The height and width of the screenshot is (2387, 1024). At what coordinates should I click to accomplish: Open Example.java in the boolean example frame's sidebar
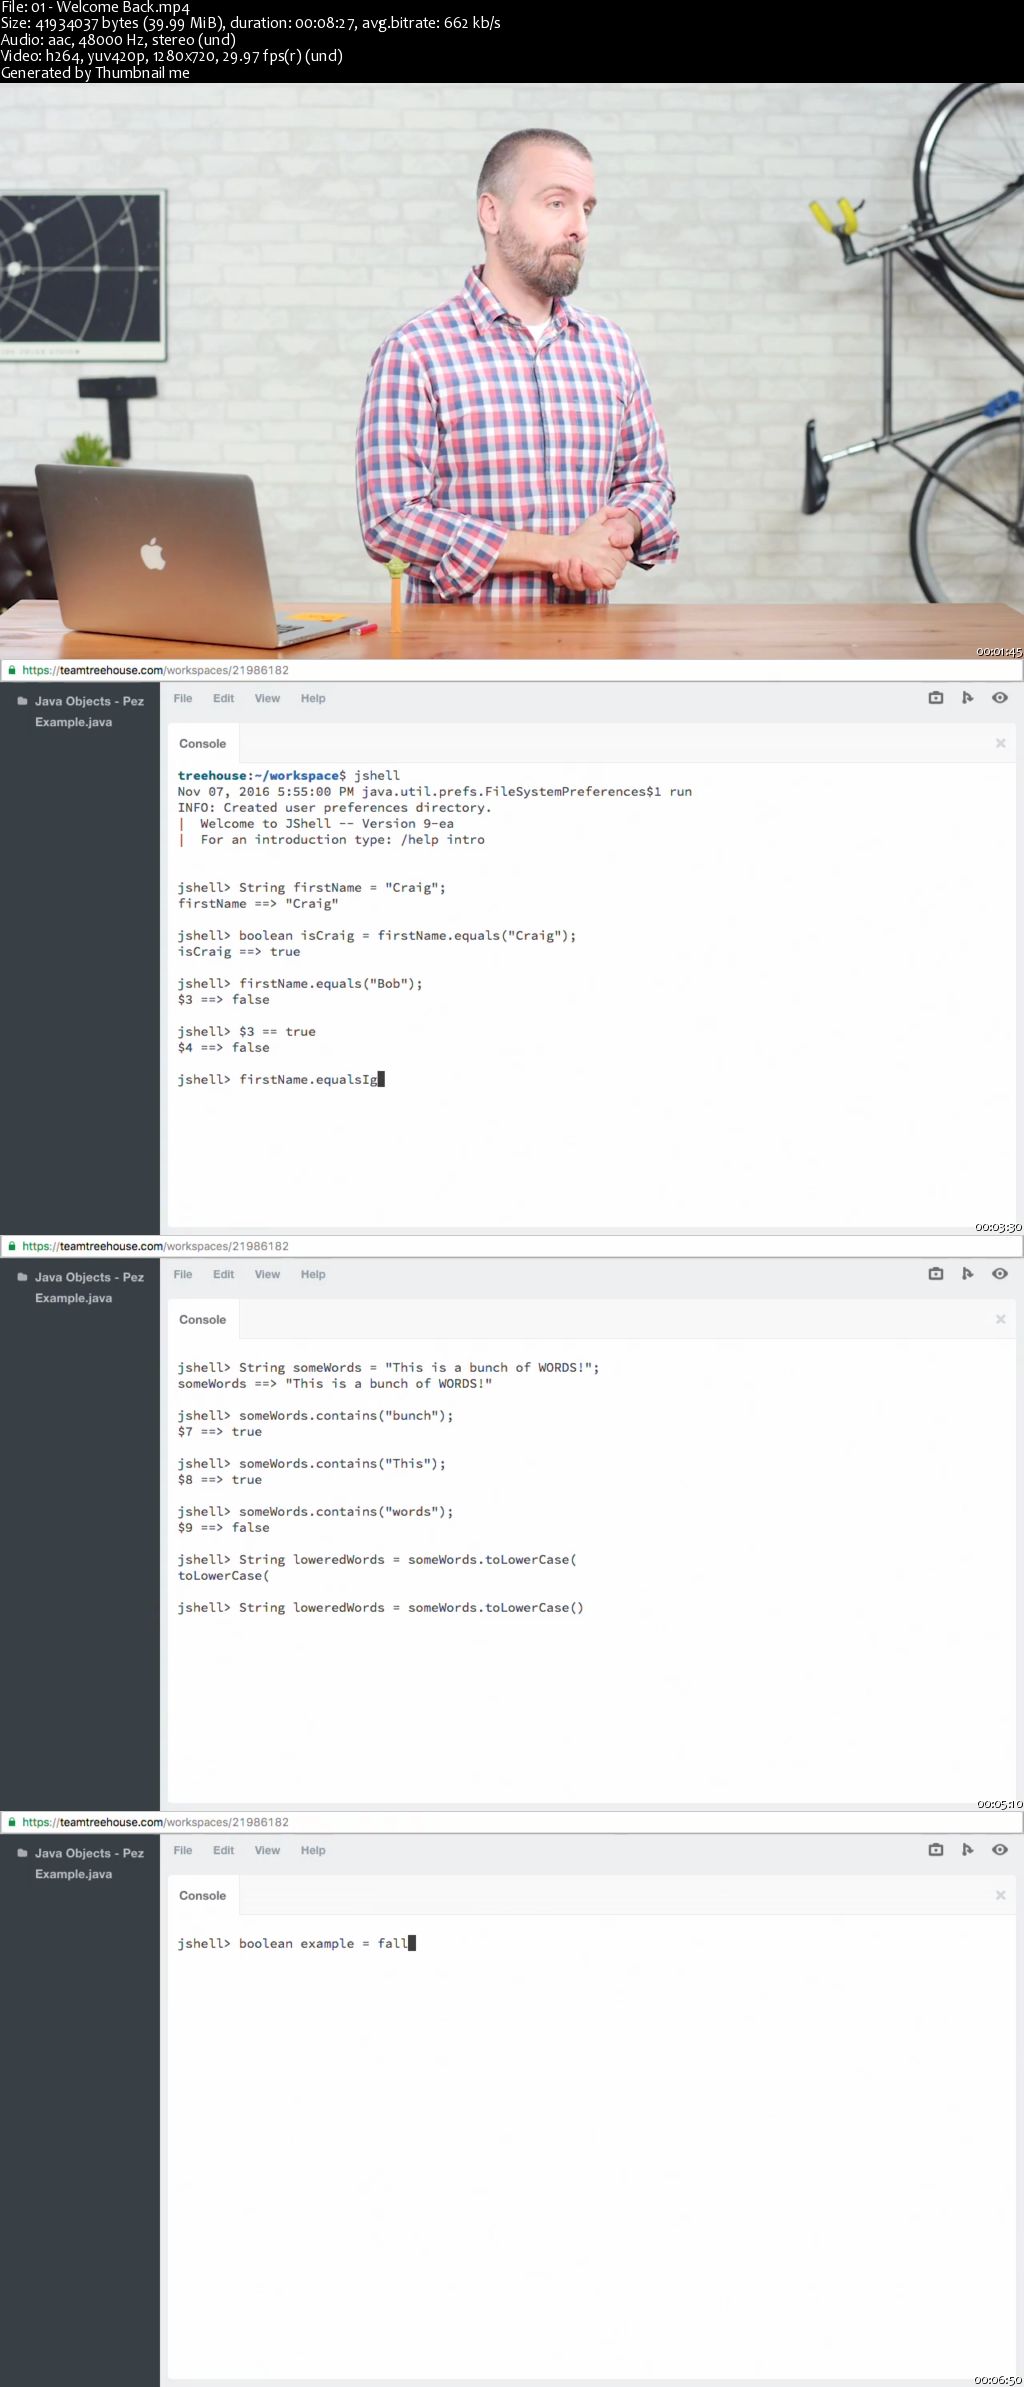[74, 1874]
